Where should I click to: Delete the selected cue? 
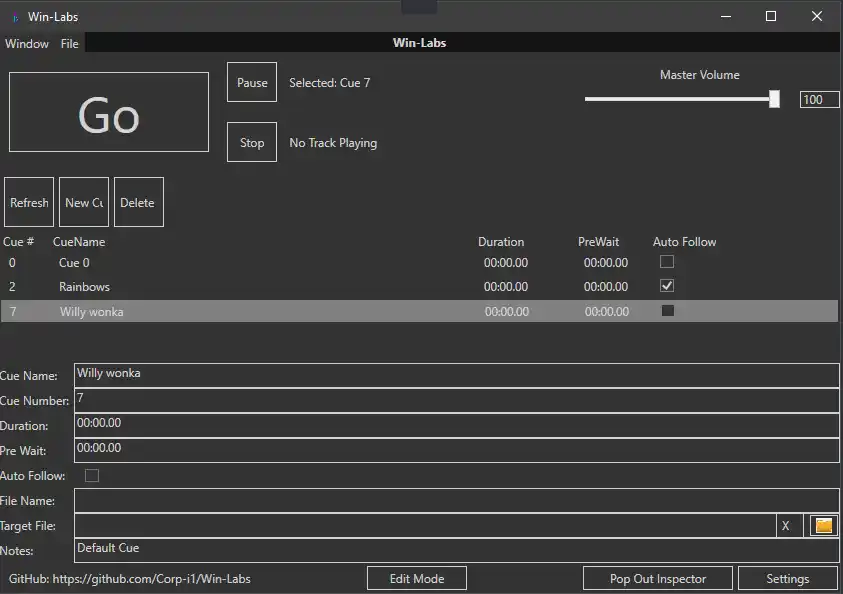click(138, 203)
